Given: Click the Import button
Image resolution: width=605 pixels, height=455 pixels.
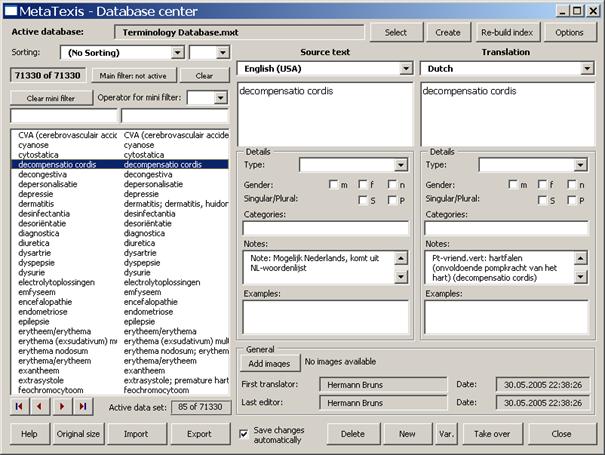Looking at the screenshot, I should tap(136, 434).
